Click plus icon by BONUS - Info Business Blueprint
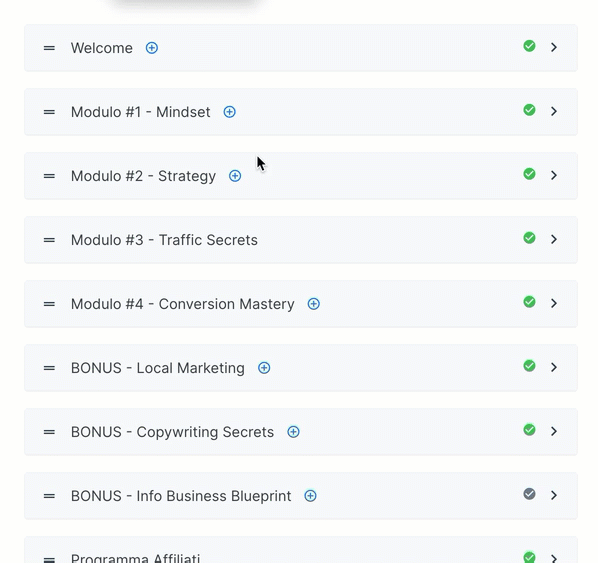Image resolution: width=598 pixels, height=563 pixels. pyautogui.click(x=310, y=496)
